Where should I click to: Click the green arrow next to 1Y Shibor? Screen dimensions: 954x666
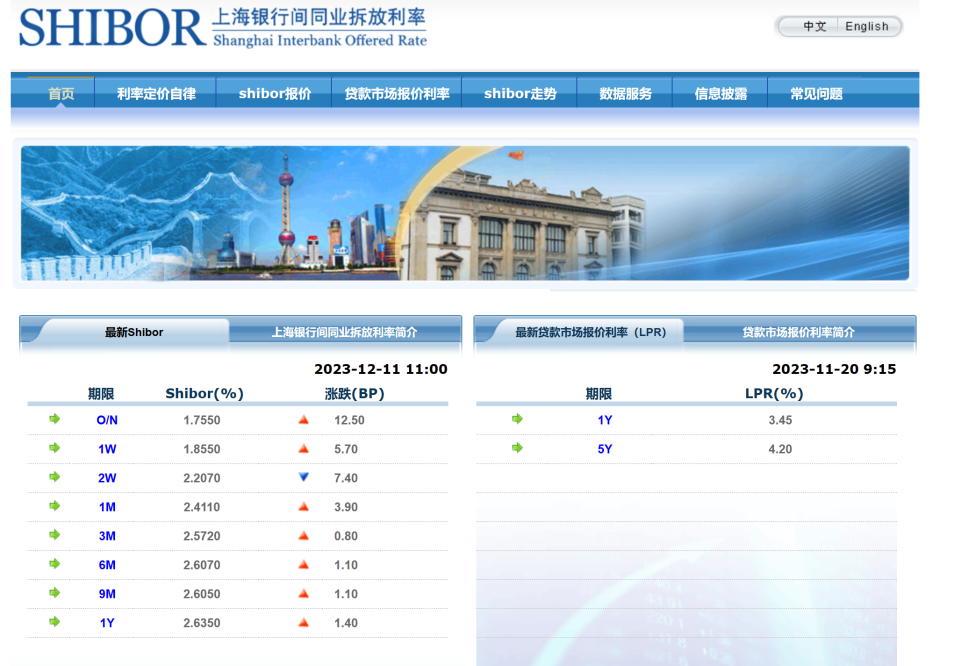55,622
